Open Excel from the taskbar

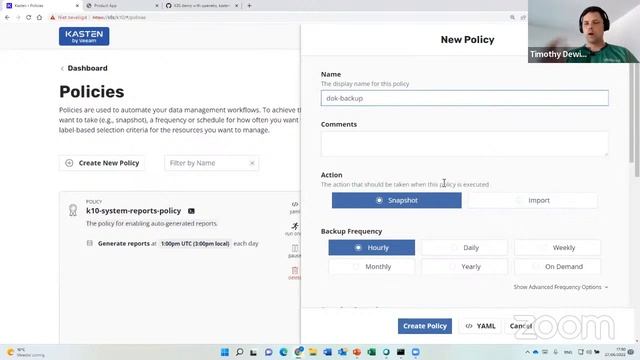pos(371,352)
